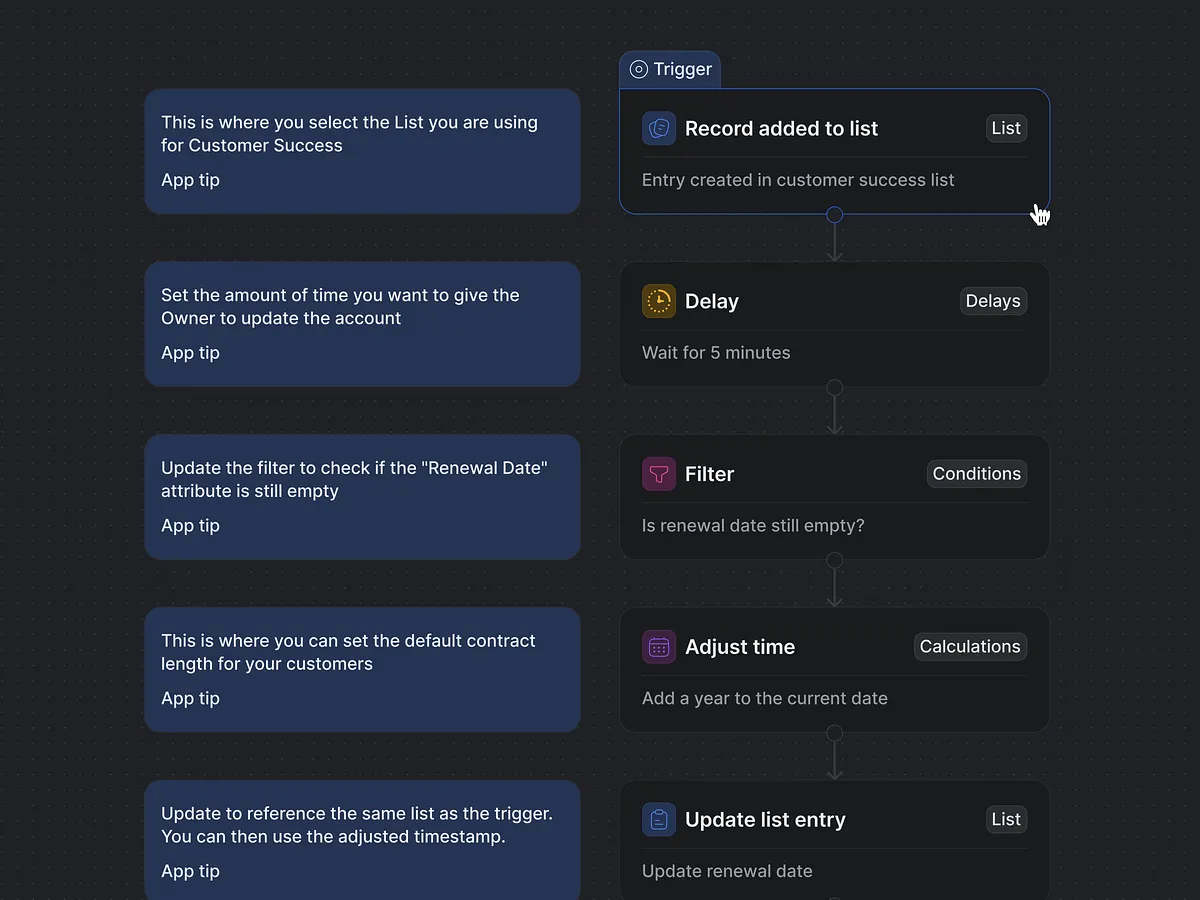
Task: Click the App tip about default contract length
Action: (190, 698)
